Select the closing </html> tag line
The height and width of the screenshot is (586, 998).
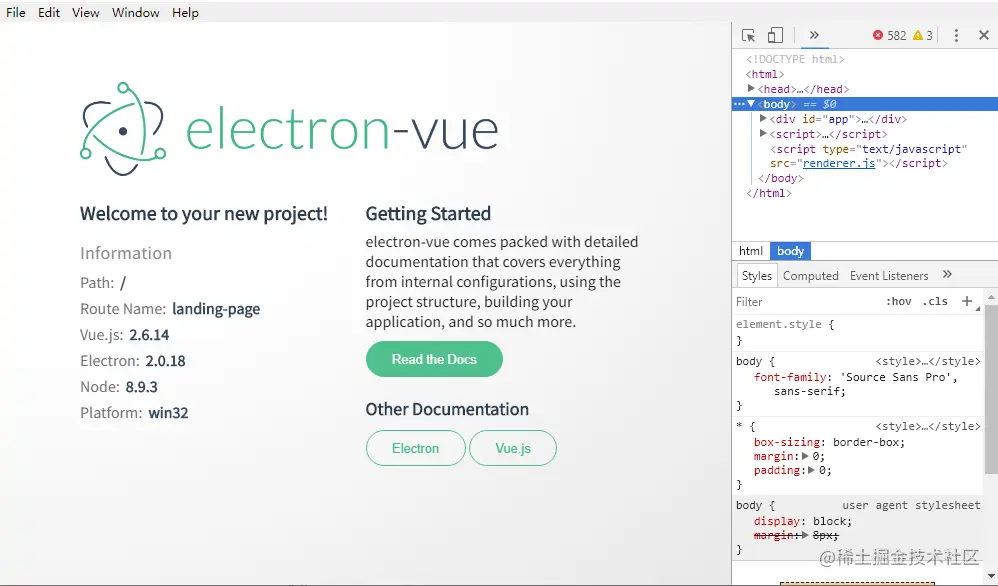coord(769,193)
